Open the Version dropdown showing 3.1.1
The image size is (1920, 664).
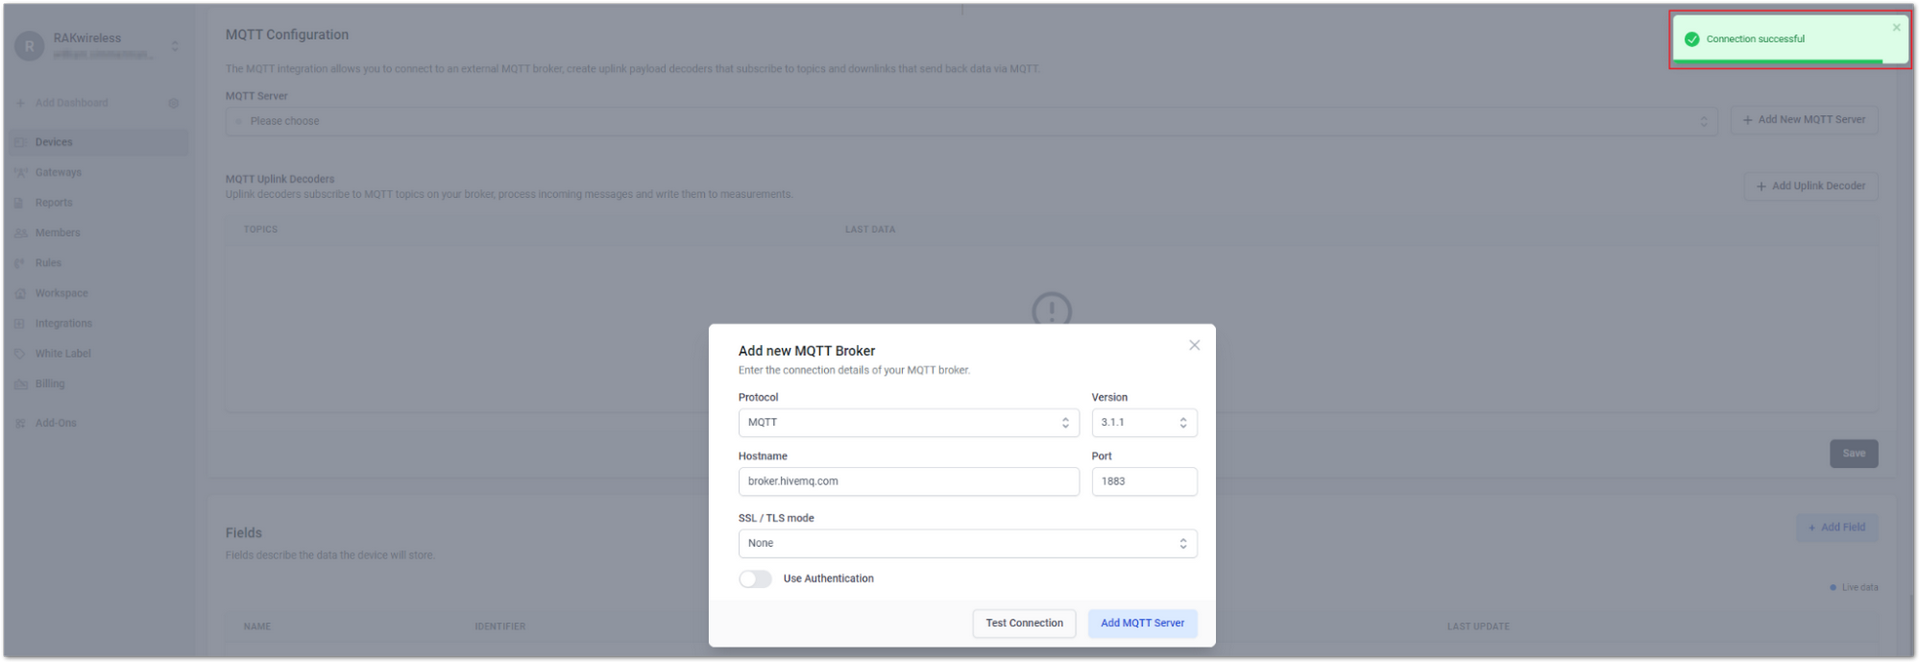click(1144, 422)
